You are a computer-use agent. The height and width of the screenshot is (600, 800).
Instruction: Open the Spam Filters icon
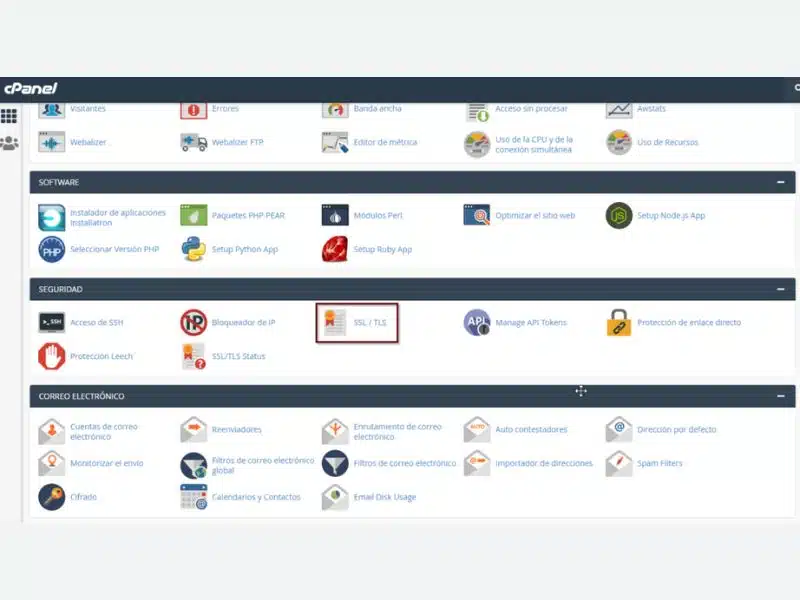[619, 463]
